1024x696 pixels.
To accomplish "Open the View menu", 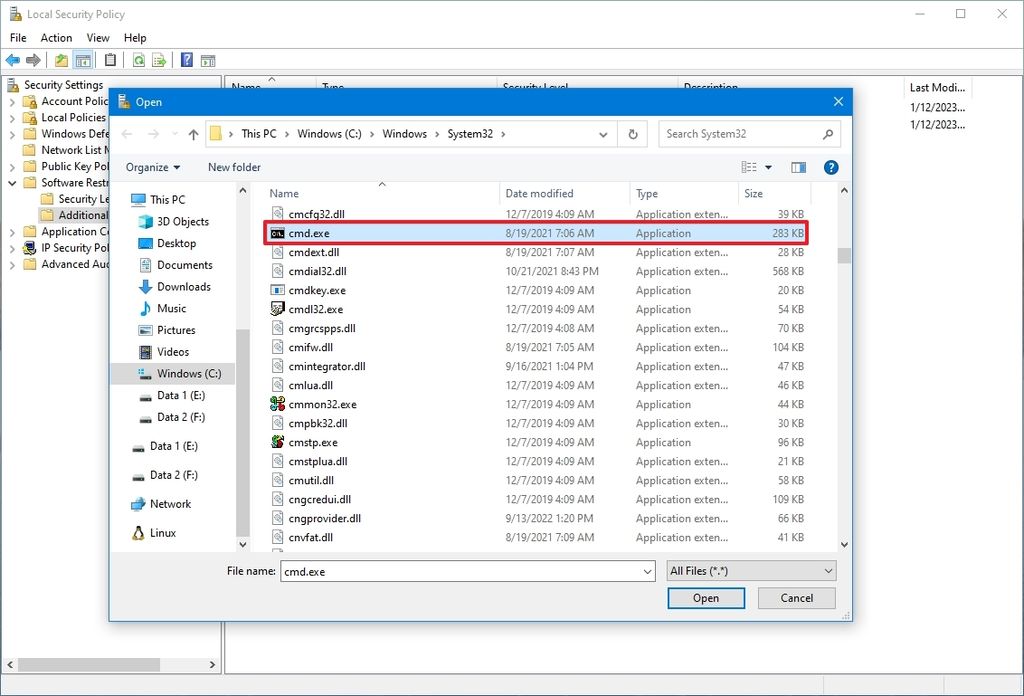I will (97, 37).
